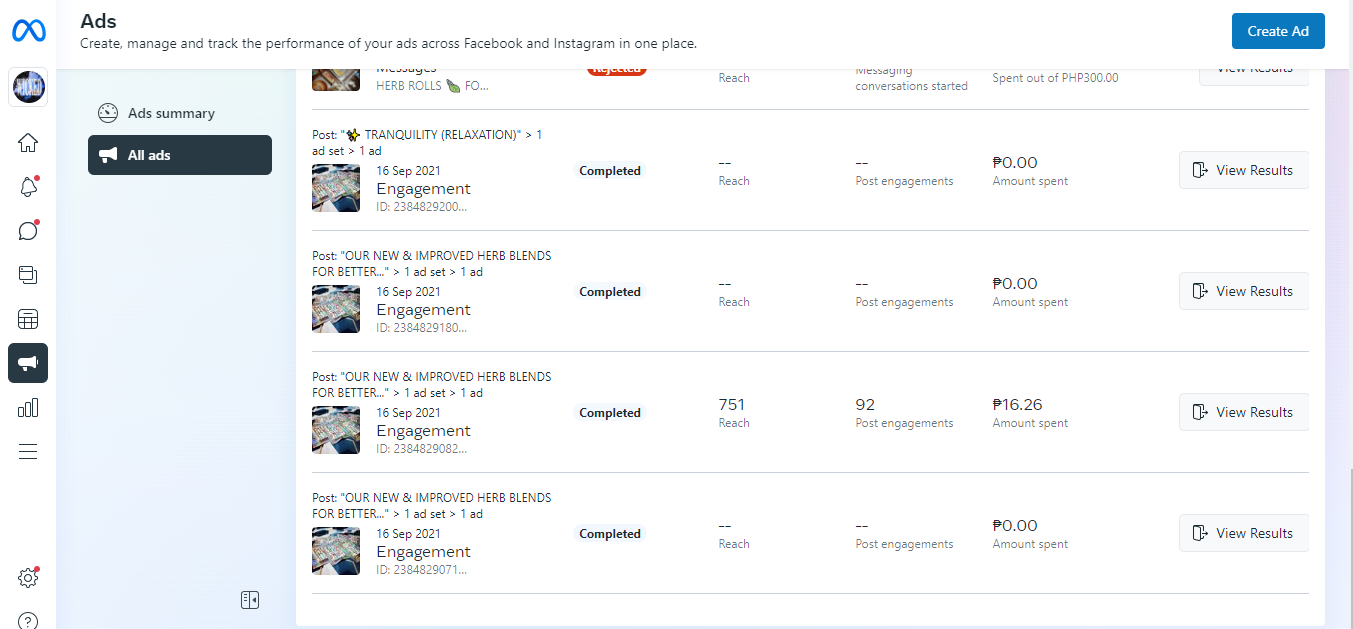Click the Create Ad button
This screenshot has height=629, width=1353.
(x=1278, y=31)
